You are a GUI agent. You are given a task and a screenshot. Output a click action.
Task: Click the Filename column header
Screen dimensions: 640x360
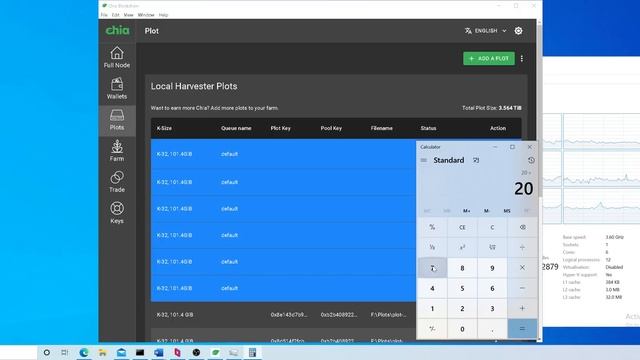382,128
